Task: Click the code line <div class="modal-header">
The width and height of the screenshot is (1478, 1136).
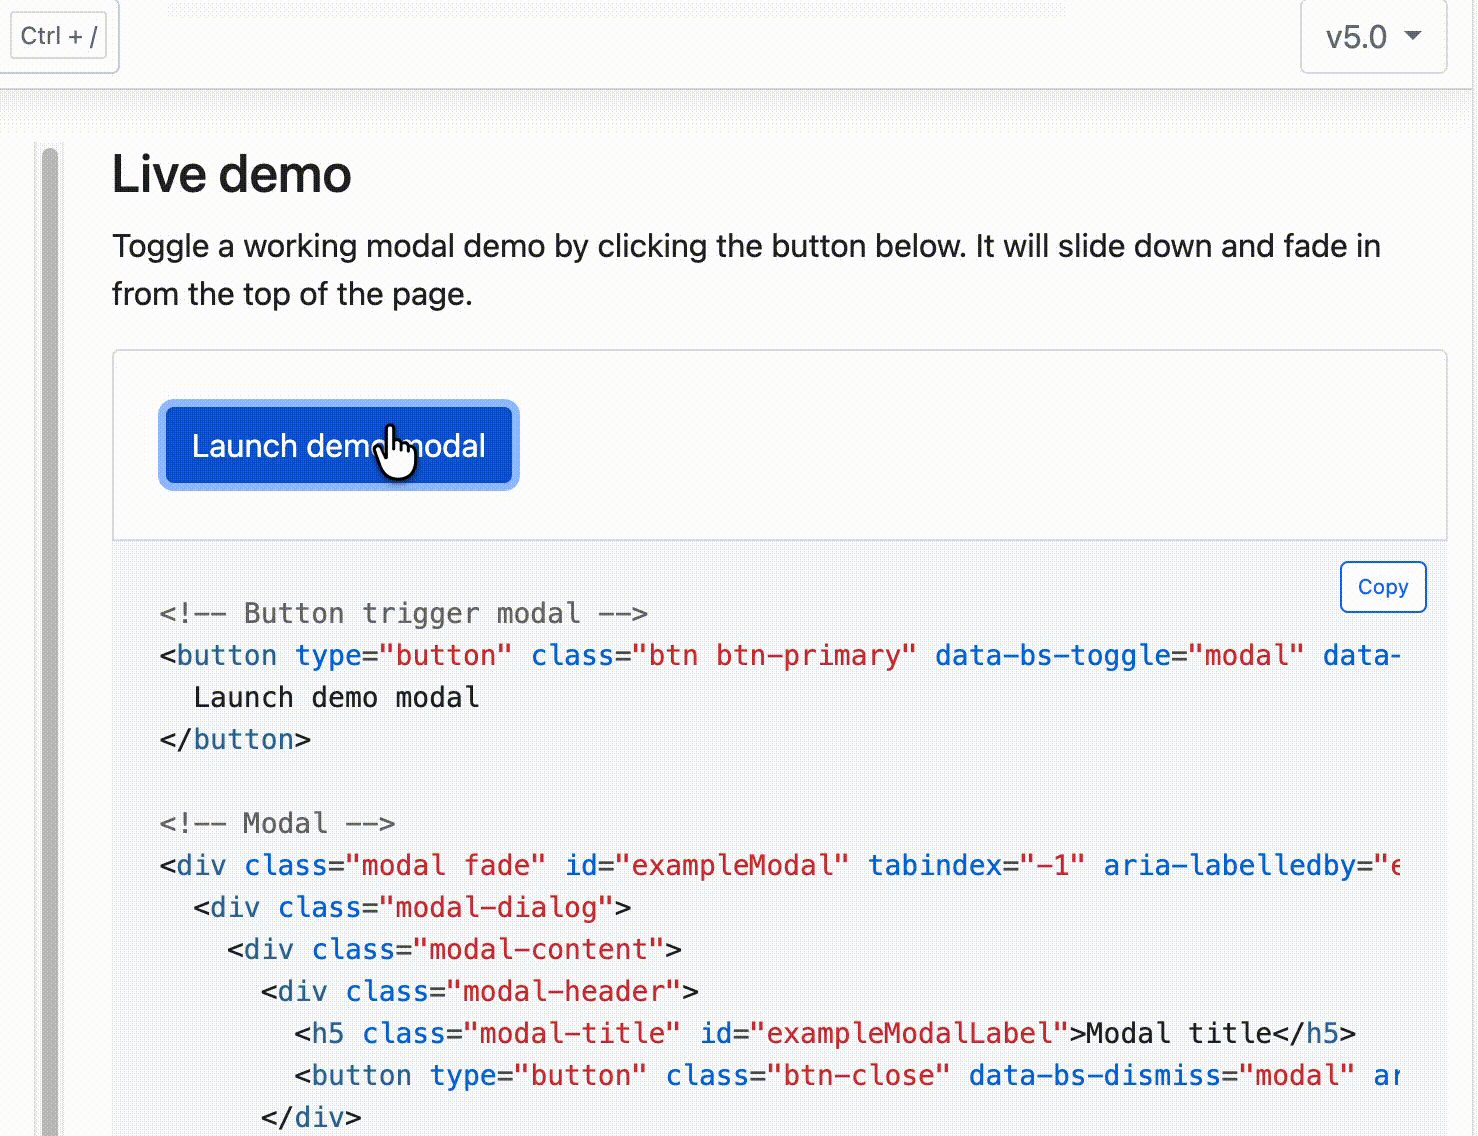Action: (x=480, y=991)
